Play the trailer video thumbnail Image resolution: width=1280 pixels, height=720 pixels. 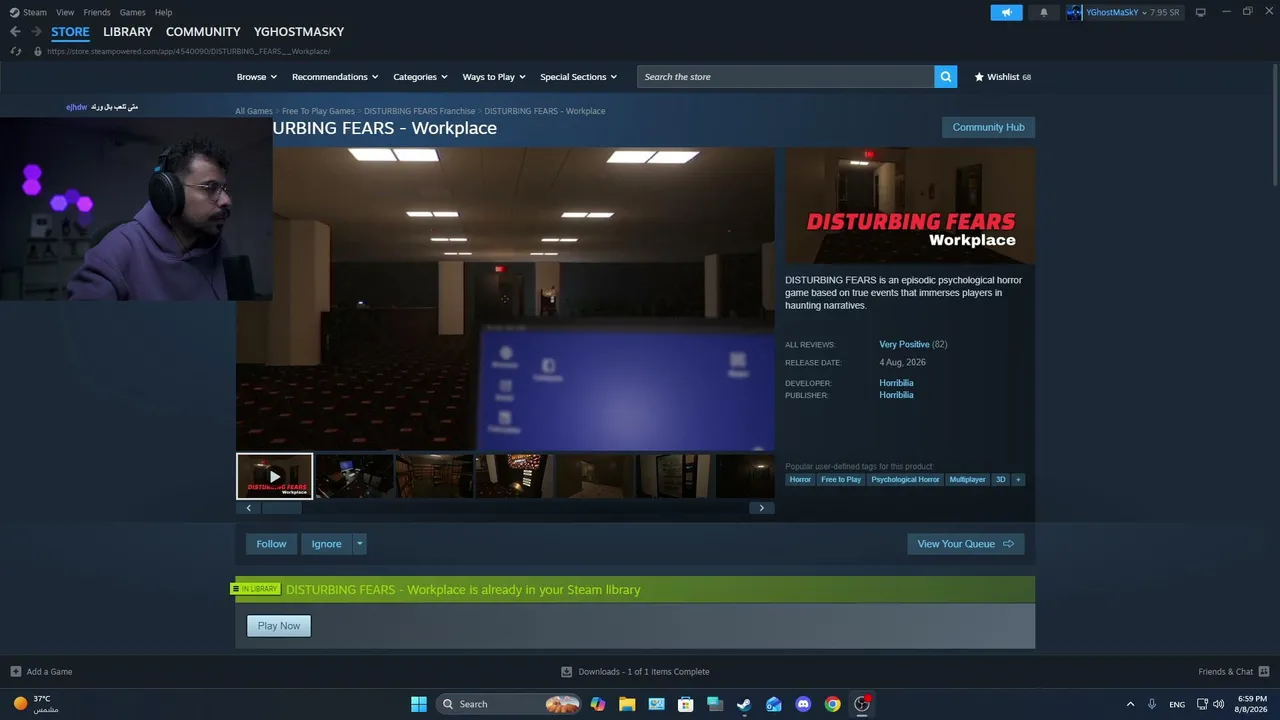275,476
